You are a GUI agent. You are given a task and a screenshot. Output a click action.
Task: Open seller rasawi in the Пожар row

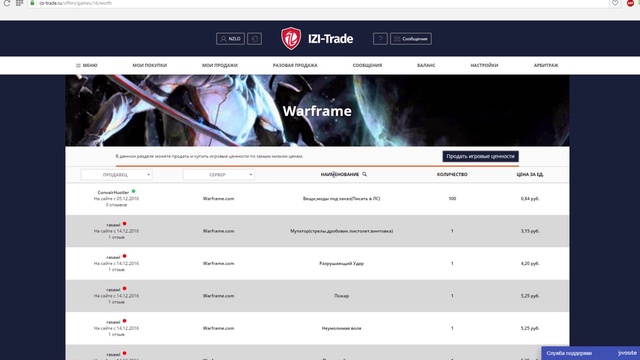[x=113, y=290]
